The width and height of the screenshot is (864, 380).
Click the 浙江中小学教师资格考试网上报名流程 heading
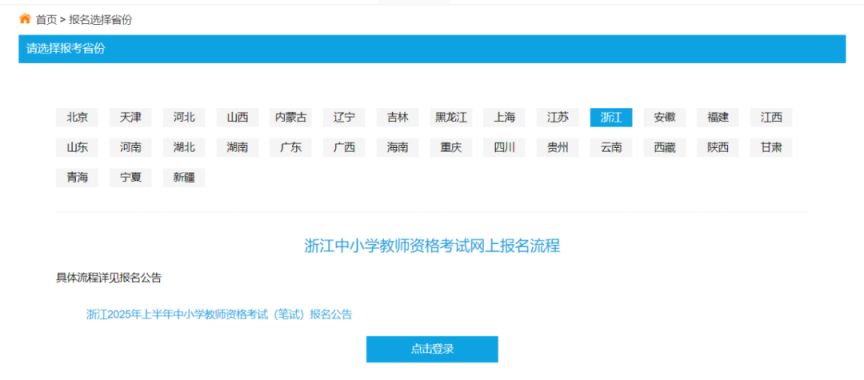point(432,246)
